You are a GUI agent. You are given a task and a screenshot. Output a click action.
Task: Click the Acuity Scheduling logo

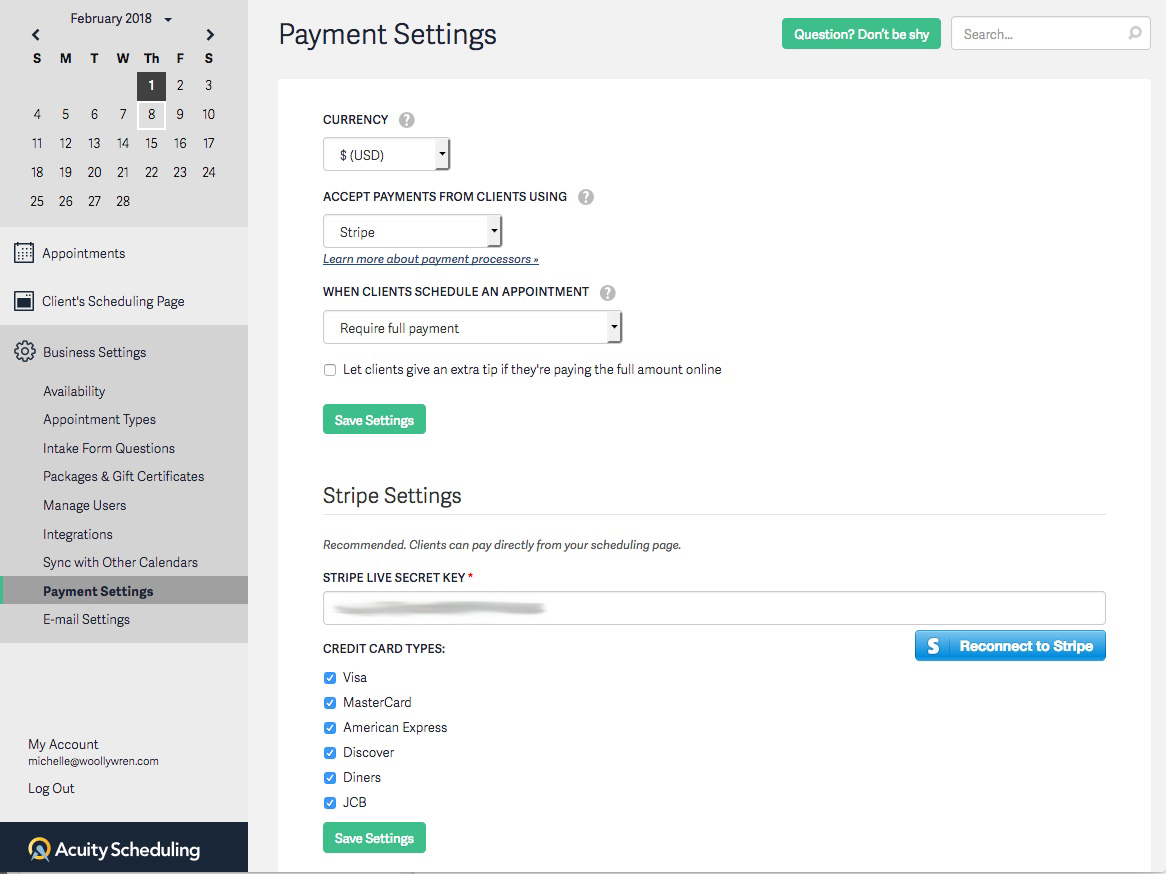coord(115,849)
